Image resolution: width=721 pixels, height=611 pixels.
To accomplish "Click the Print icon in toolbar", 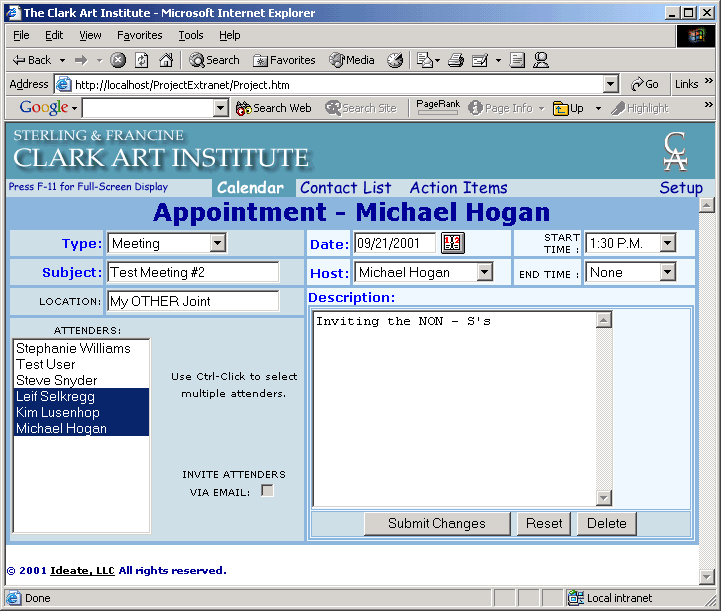I will [456, 60].
